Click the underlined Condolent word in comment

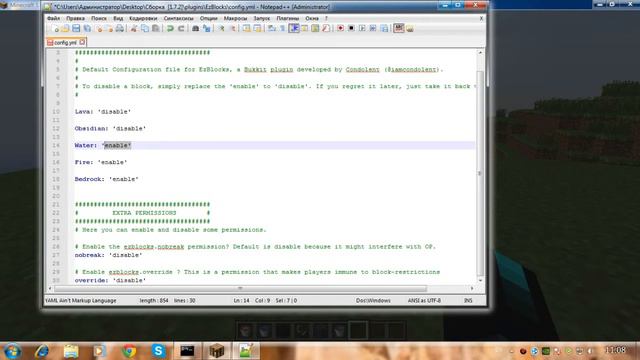point(362,69)
